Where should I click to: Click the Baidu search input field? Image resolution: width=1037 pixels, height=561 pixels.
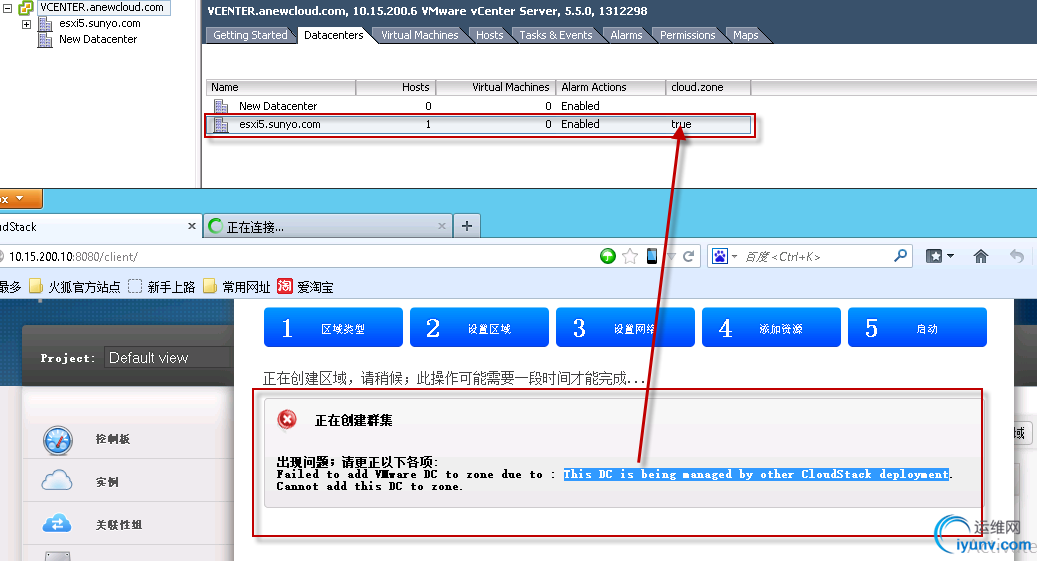click(817, 257)
